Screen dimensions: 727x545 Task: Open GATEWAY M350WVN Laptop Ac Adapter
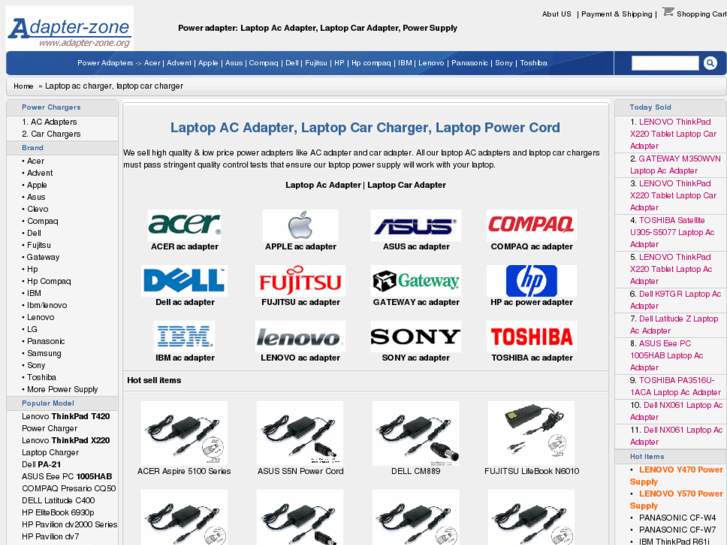click(675, 165)
